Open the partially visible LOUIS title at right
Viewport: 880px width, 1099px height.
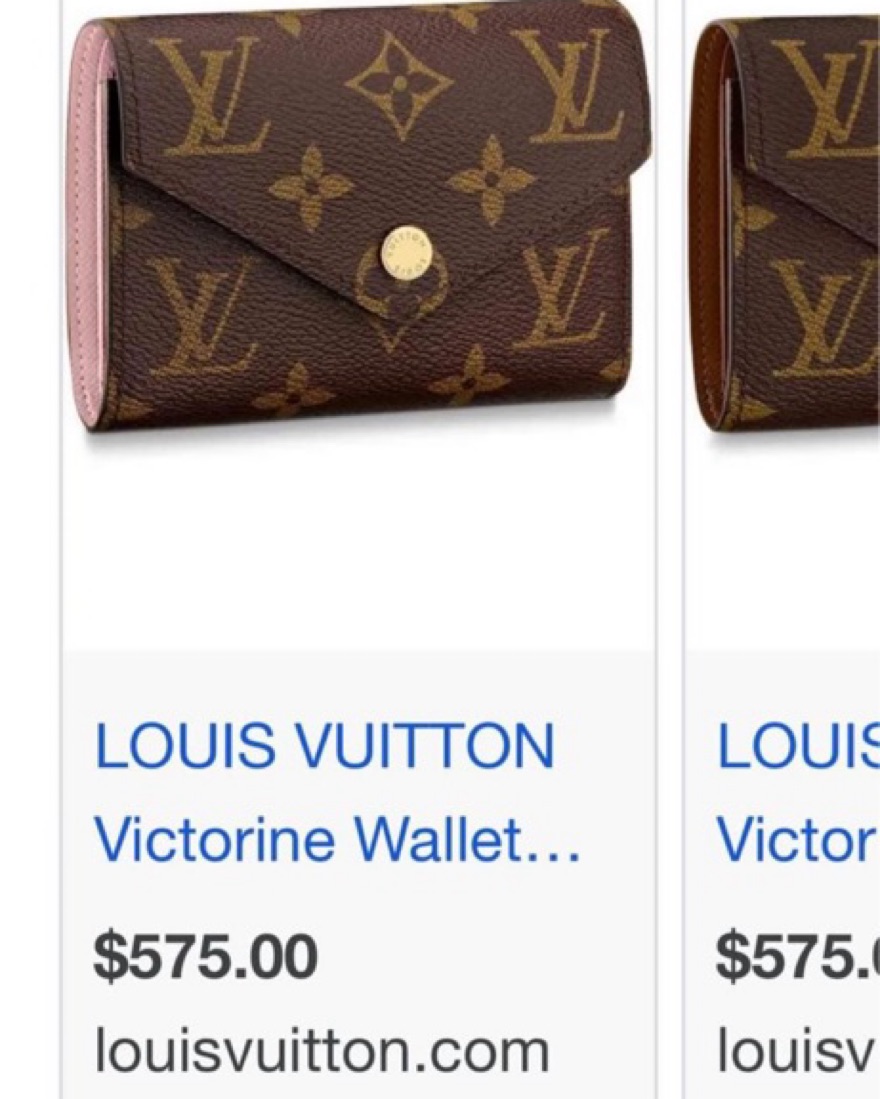pos(798,744)
